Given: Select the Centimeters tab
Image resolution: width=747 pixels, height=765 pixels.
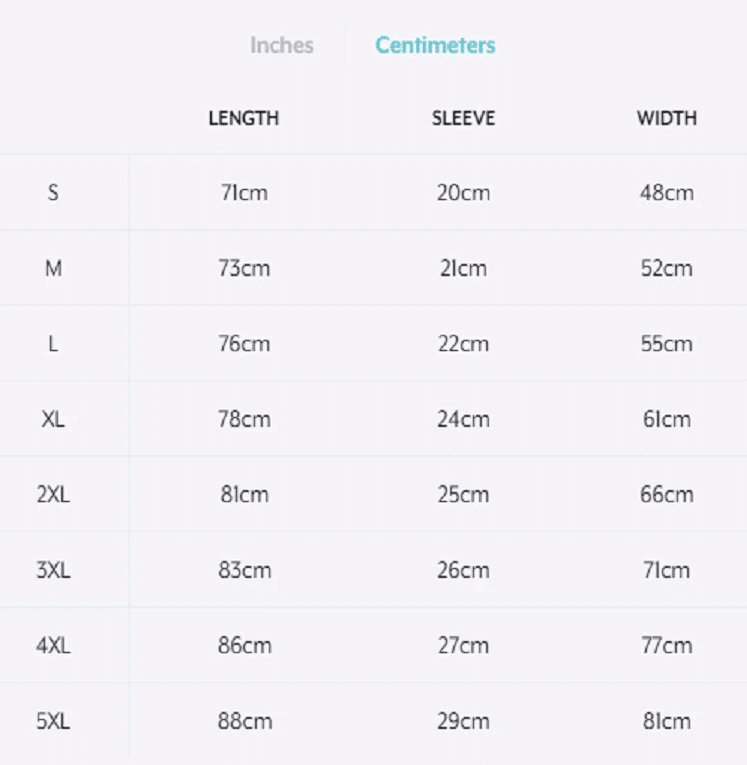Looking at the screenshot, I should point(435,45).
